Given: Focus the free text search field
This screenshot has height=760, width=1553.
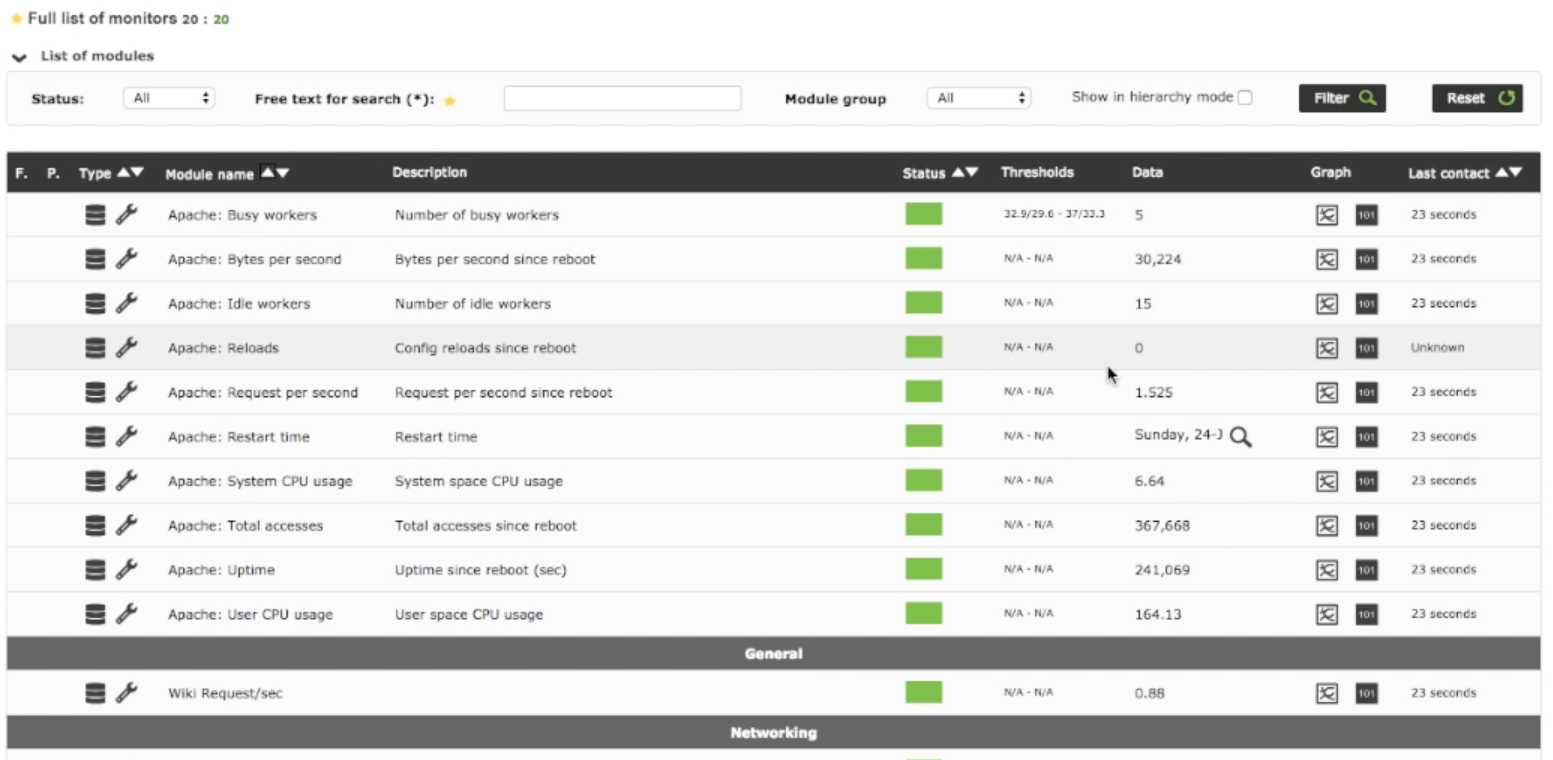Looking at the screenshot, I should click(x=622, y=98).
